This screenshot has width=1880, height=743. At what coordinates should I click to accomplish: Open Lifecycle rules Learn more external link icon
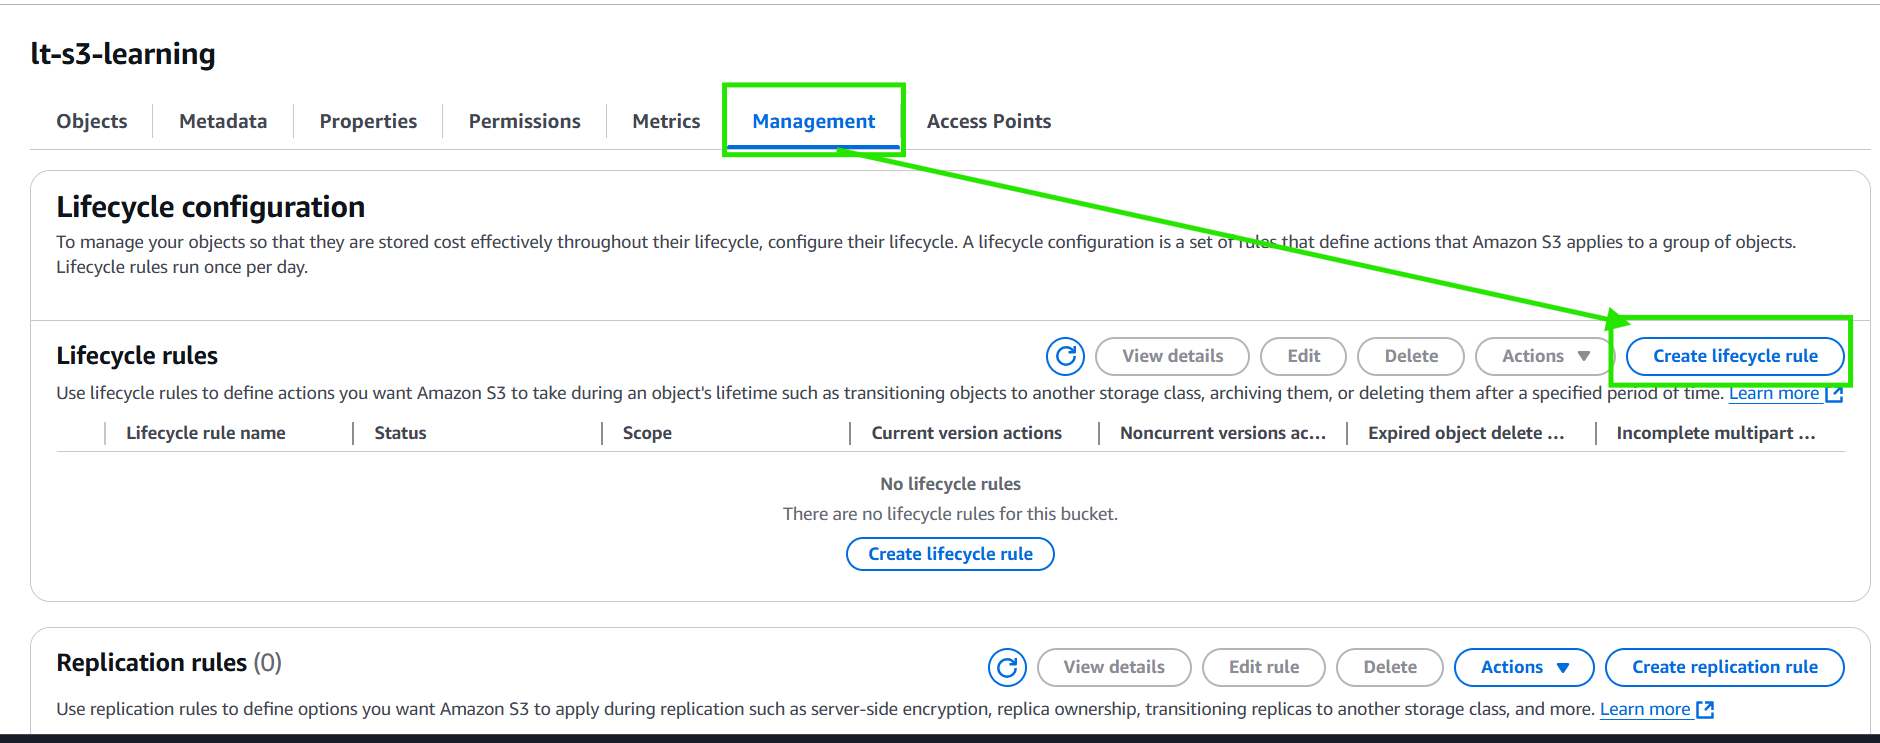(x=1834, y=394)
